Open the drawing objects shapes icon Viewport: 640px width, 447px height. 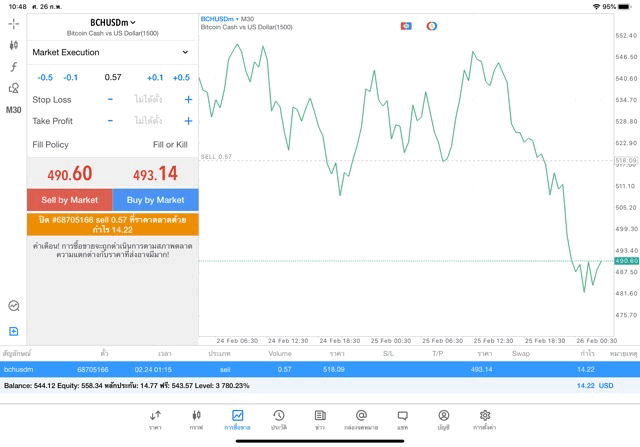click(14, 88)
